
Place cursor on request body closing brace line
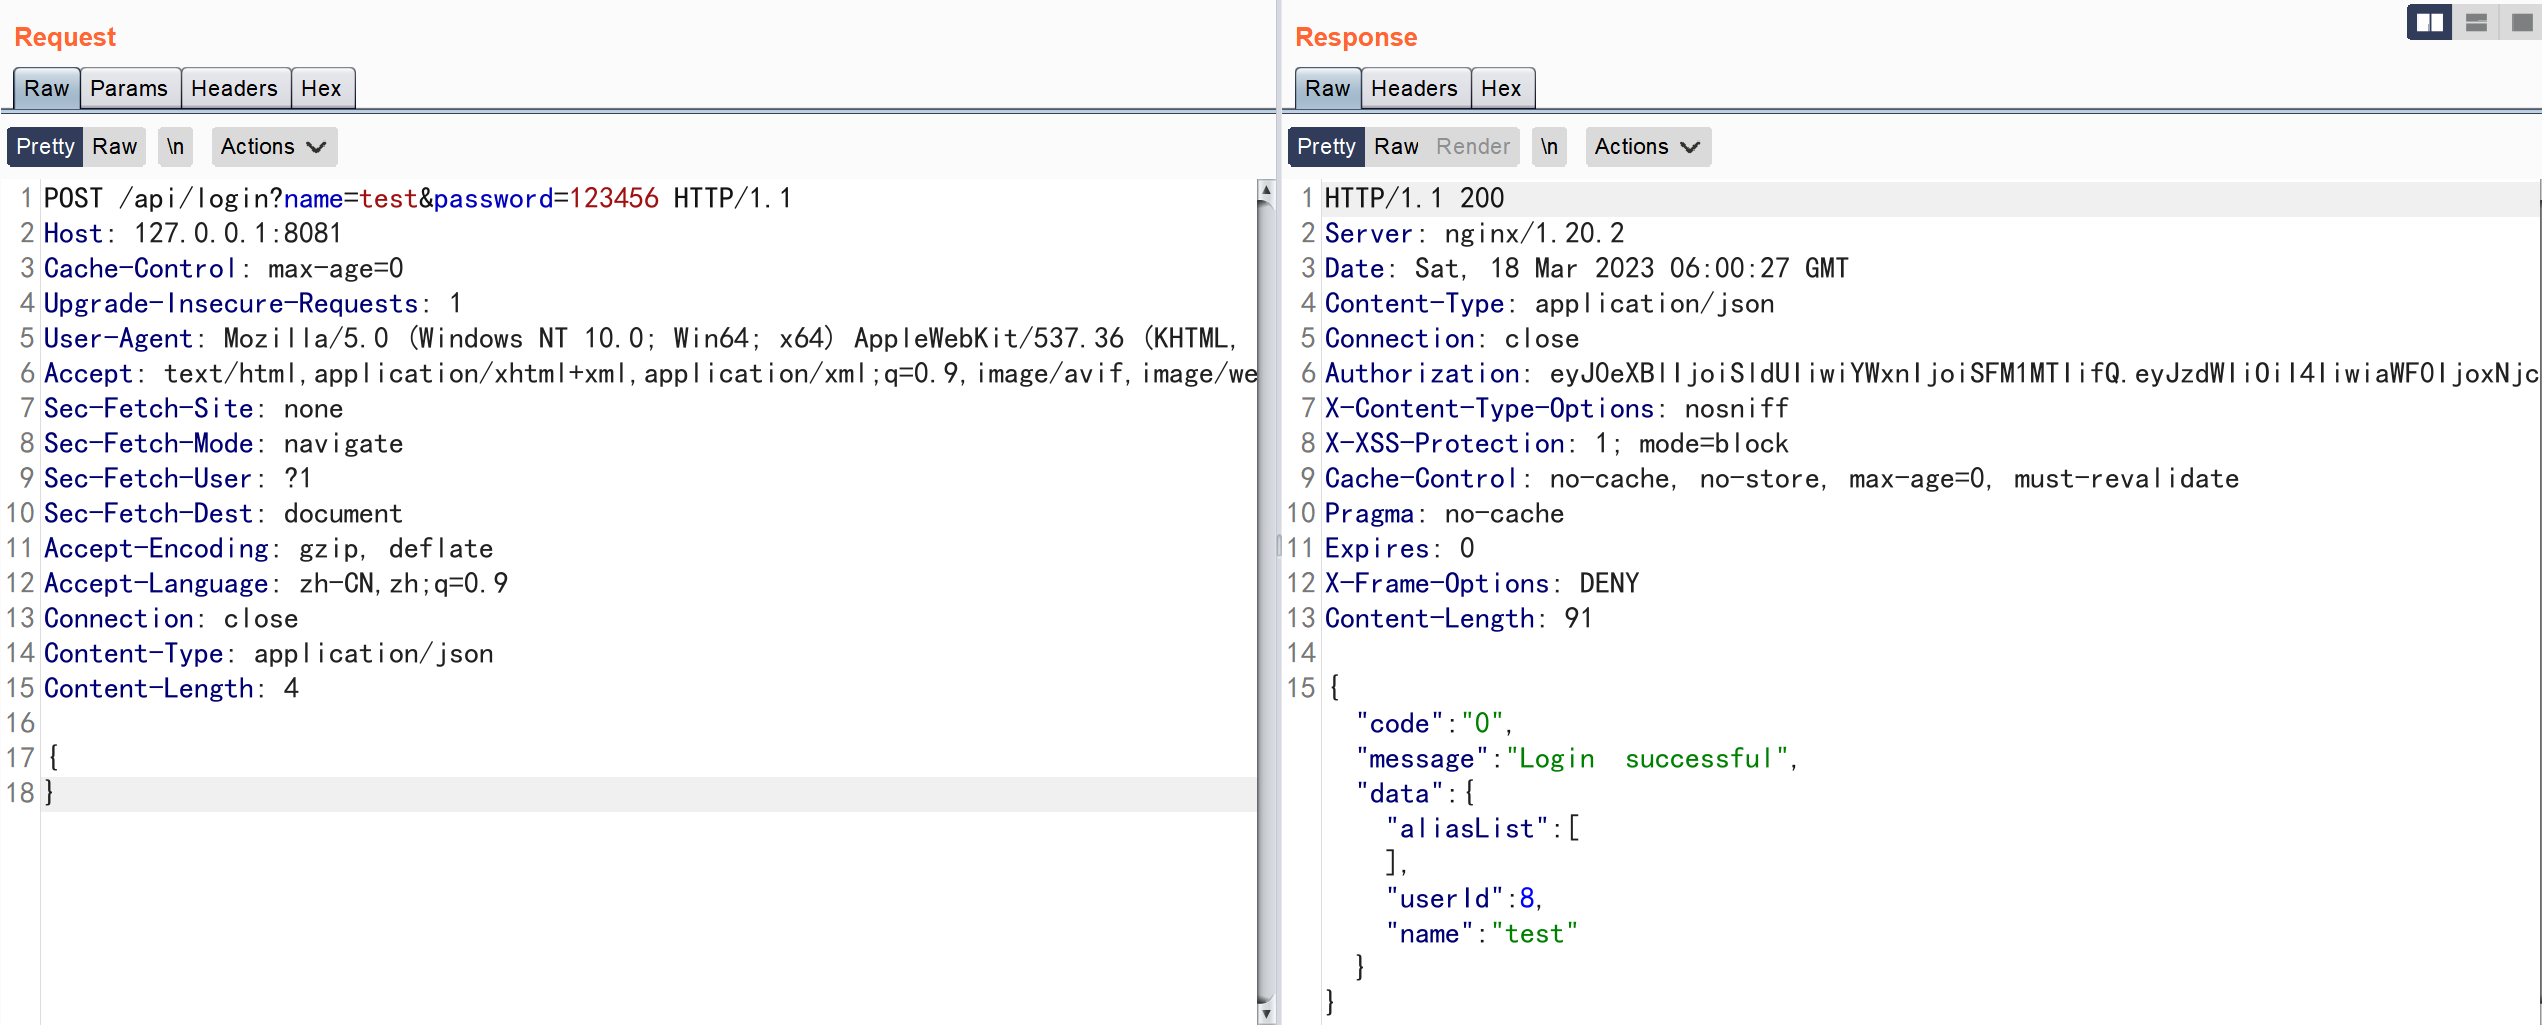click(x=648, y=793)
